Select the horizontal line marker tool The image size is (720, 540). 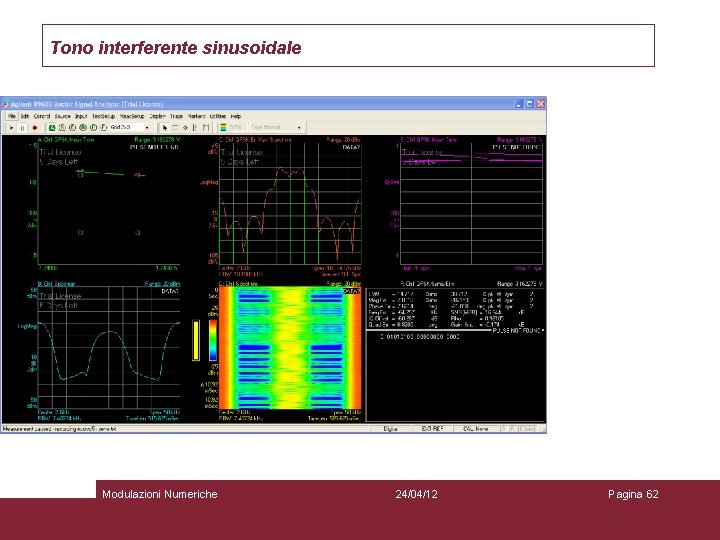(x=175, y=128)
